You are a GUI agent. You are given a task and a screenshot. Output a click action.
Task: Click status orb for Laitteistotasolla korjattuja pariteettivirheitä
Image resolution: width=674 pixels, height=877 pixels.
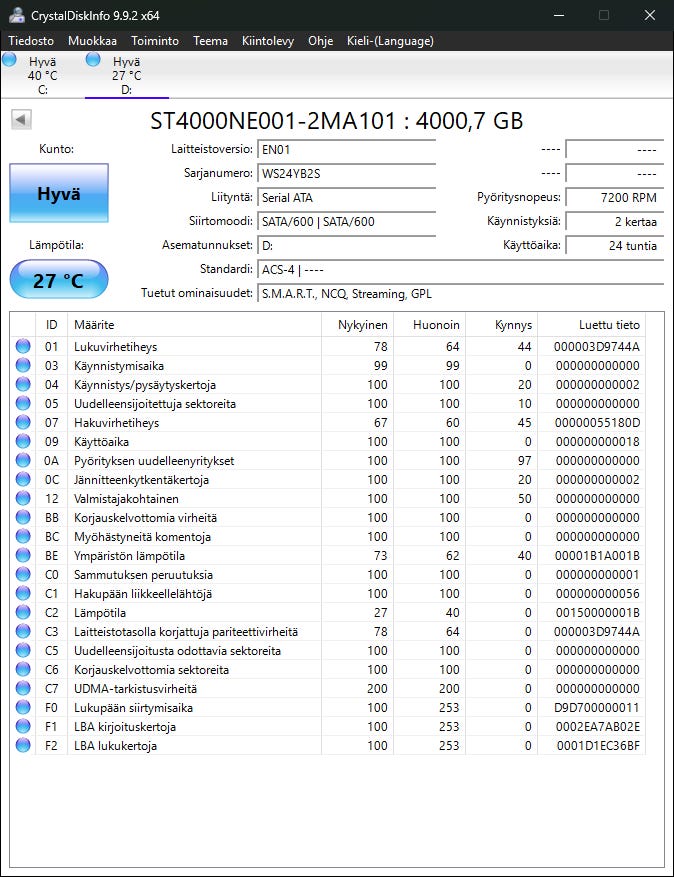pyautogui.click(x=23, y=631)
